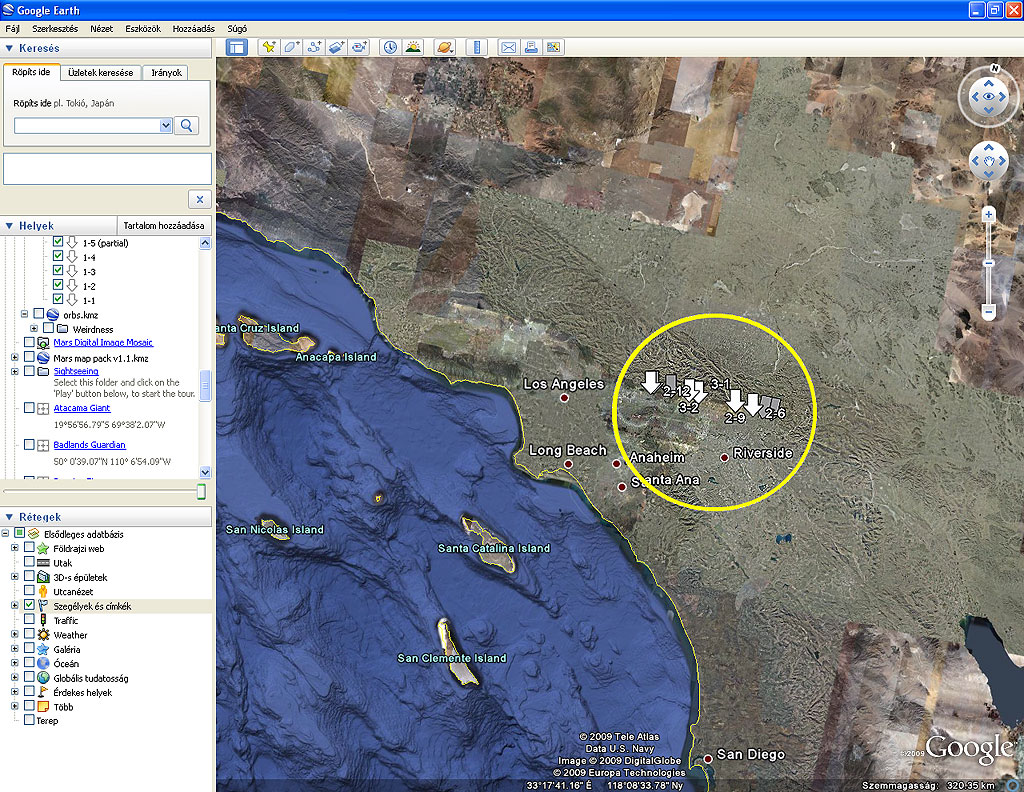The image size is (1024, 792).
Task: Click the magnifier search button
Action: 187,125
